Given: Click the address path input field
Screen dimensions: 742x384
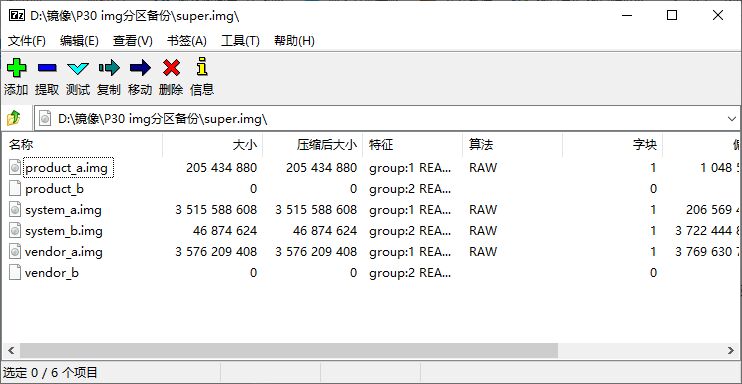Looking at the screenshot, I should pos(388,119).
